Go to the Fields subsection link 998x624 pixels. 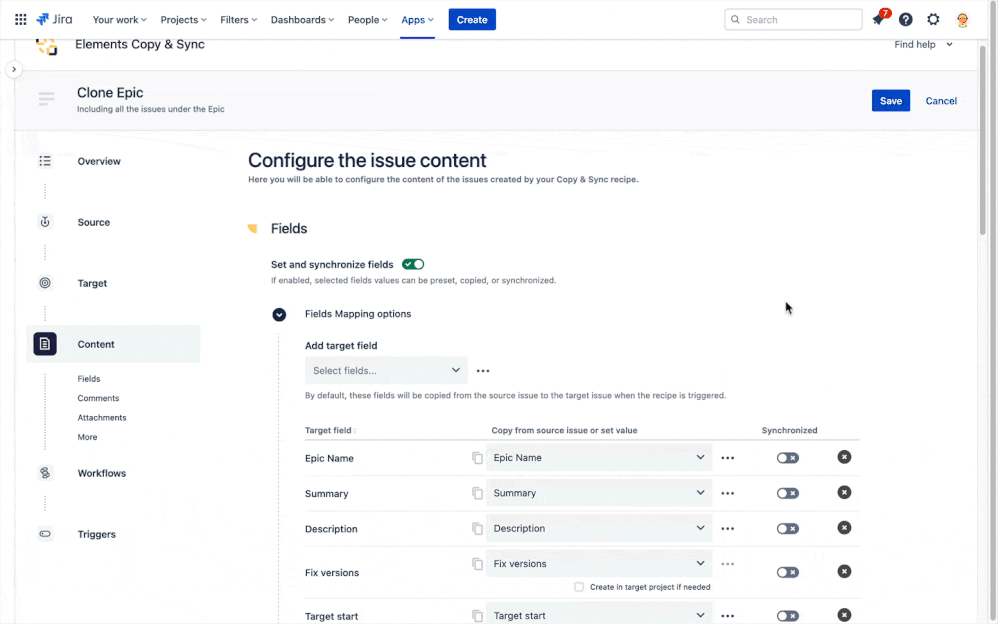tap(88, 378)
